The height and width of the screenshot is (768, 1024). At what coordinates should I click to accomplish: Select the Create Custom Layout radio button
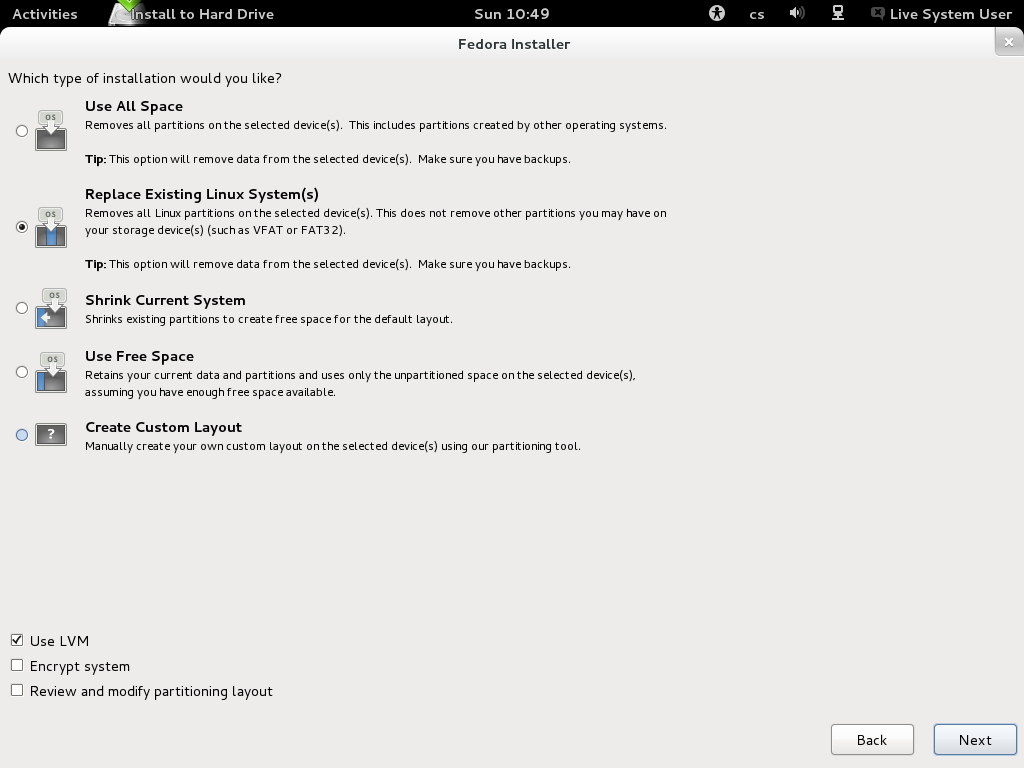pyautogui.click(x=22, y=434)
